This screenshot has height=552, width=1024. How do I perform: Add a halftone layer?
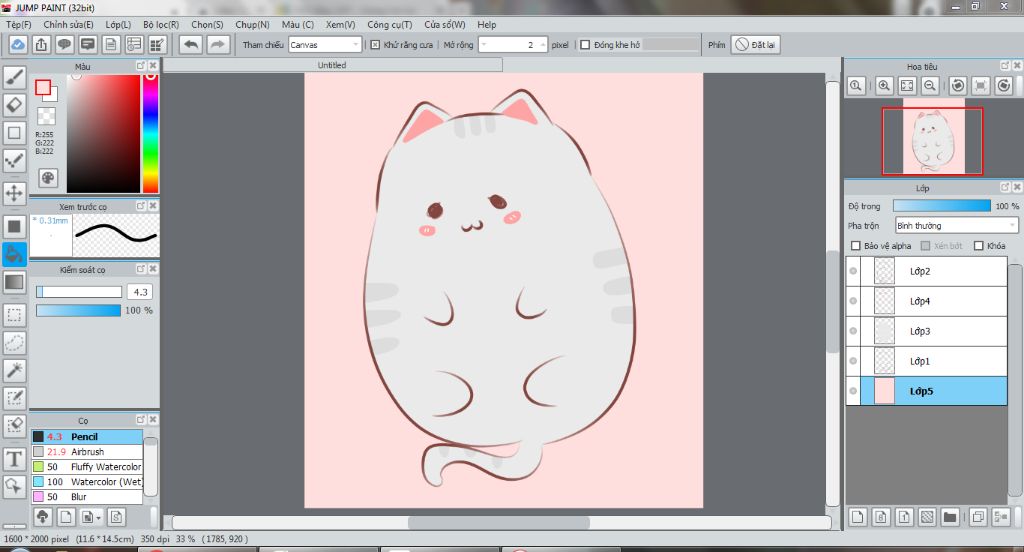coord(927,517)
